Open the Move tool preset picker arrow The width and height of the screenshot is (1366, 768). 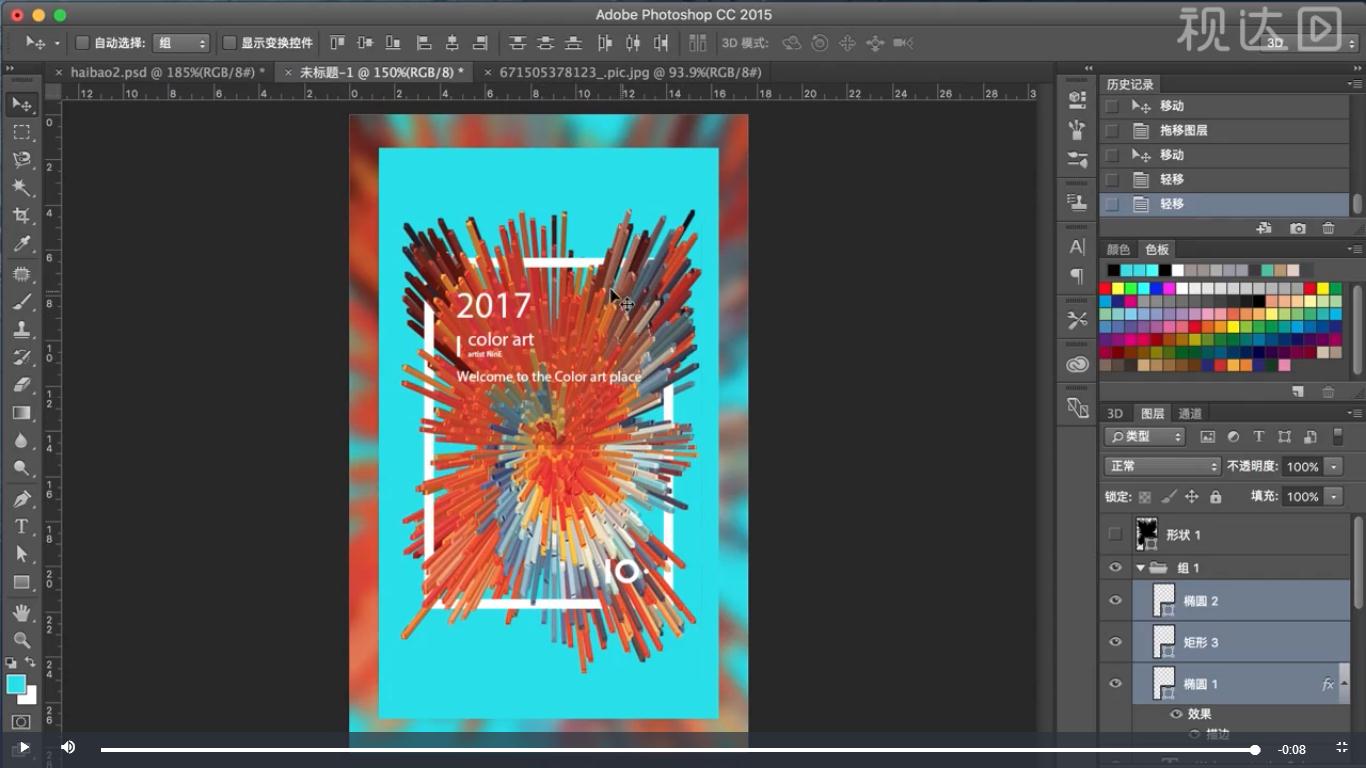[57, 43]
